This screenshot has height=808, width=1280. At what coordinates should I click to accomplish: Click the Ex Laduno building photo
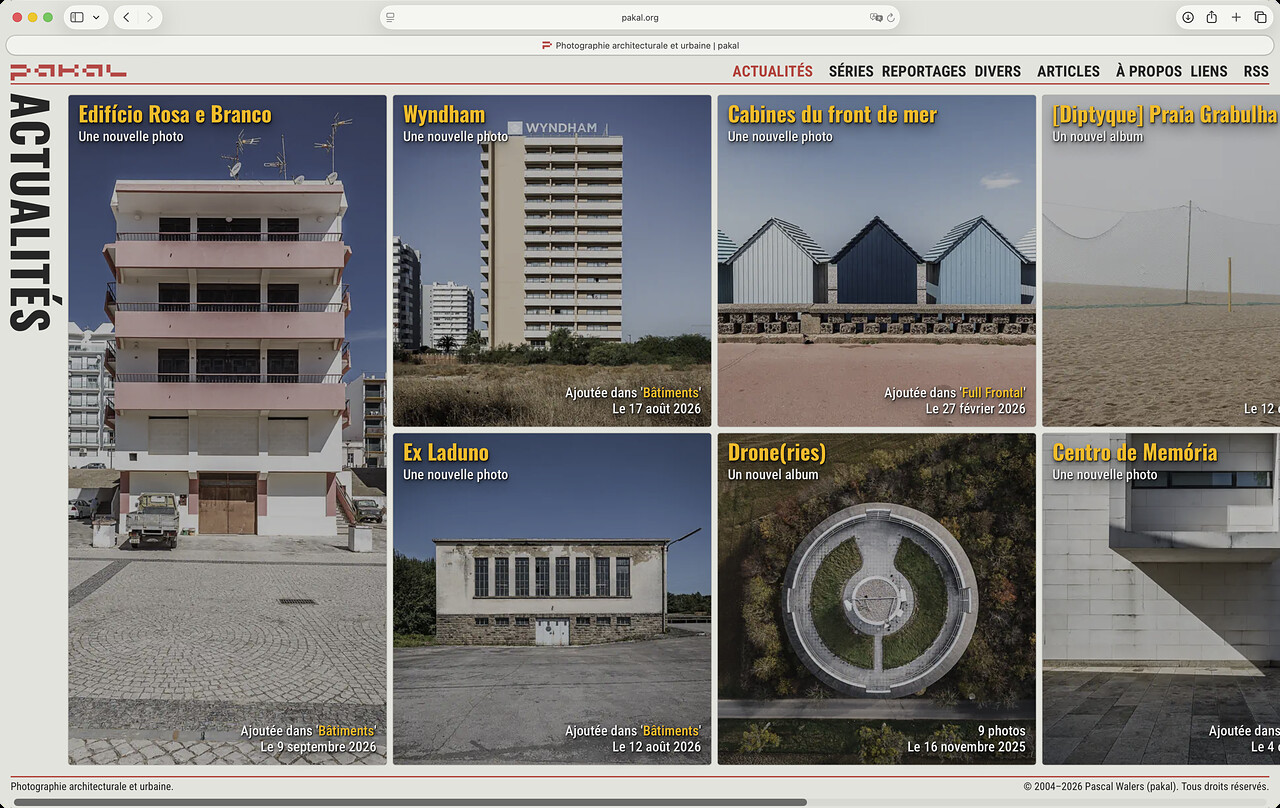pyautogui.click(x=552, y=599)
